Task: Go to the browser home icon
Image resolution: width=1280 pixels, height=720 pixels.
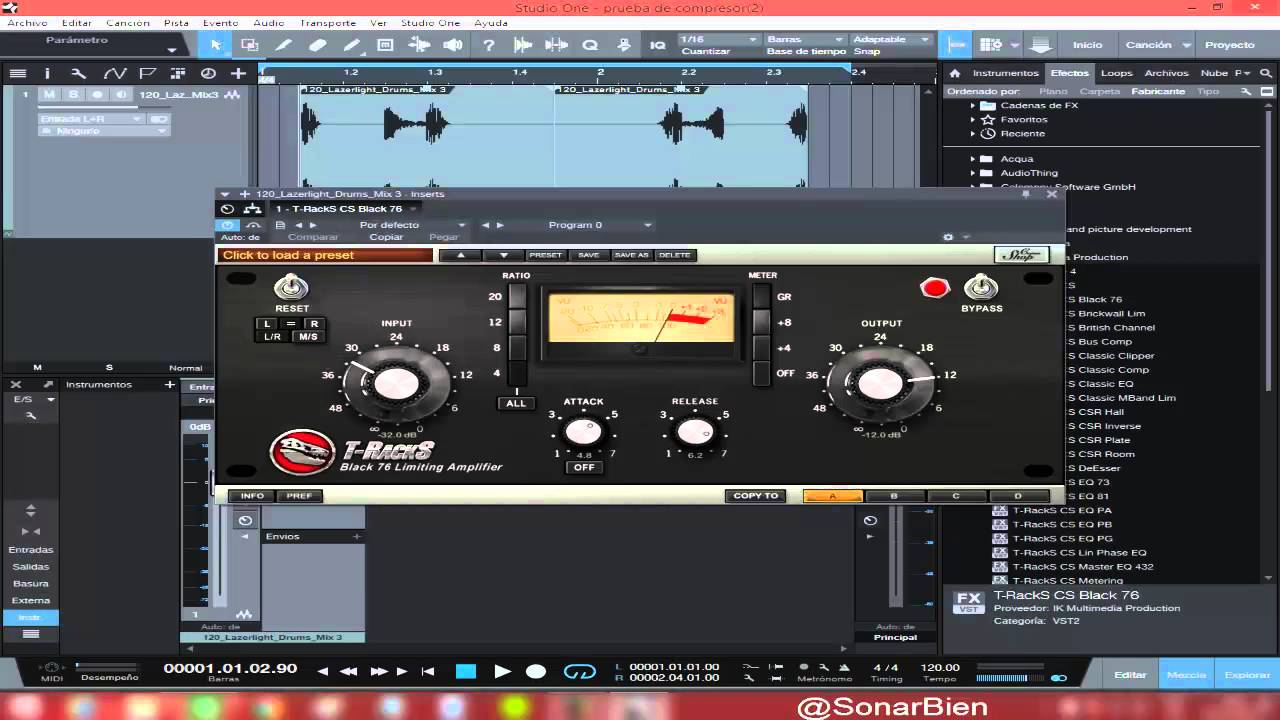Action: point(955,73)
